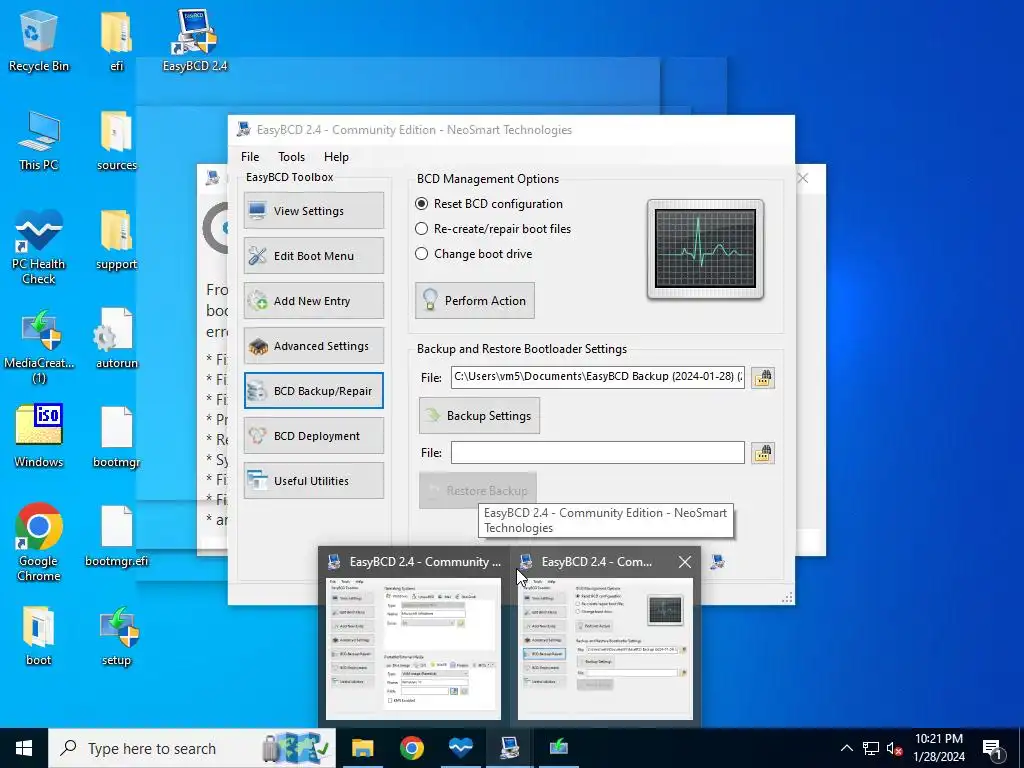Open Useful Utilities in the toolbox
The height and width of the screenshot is (768, 1024).
pyautogui.click(x=313, y=481)
